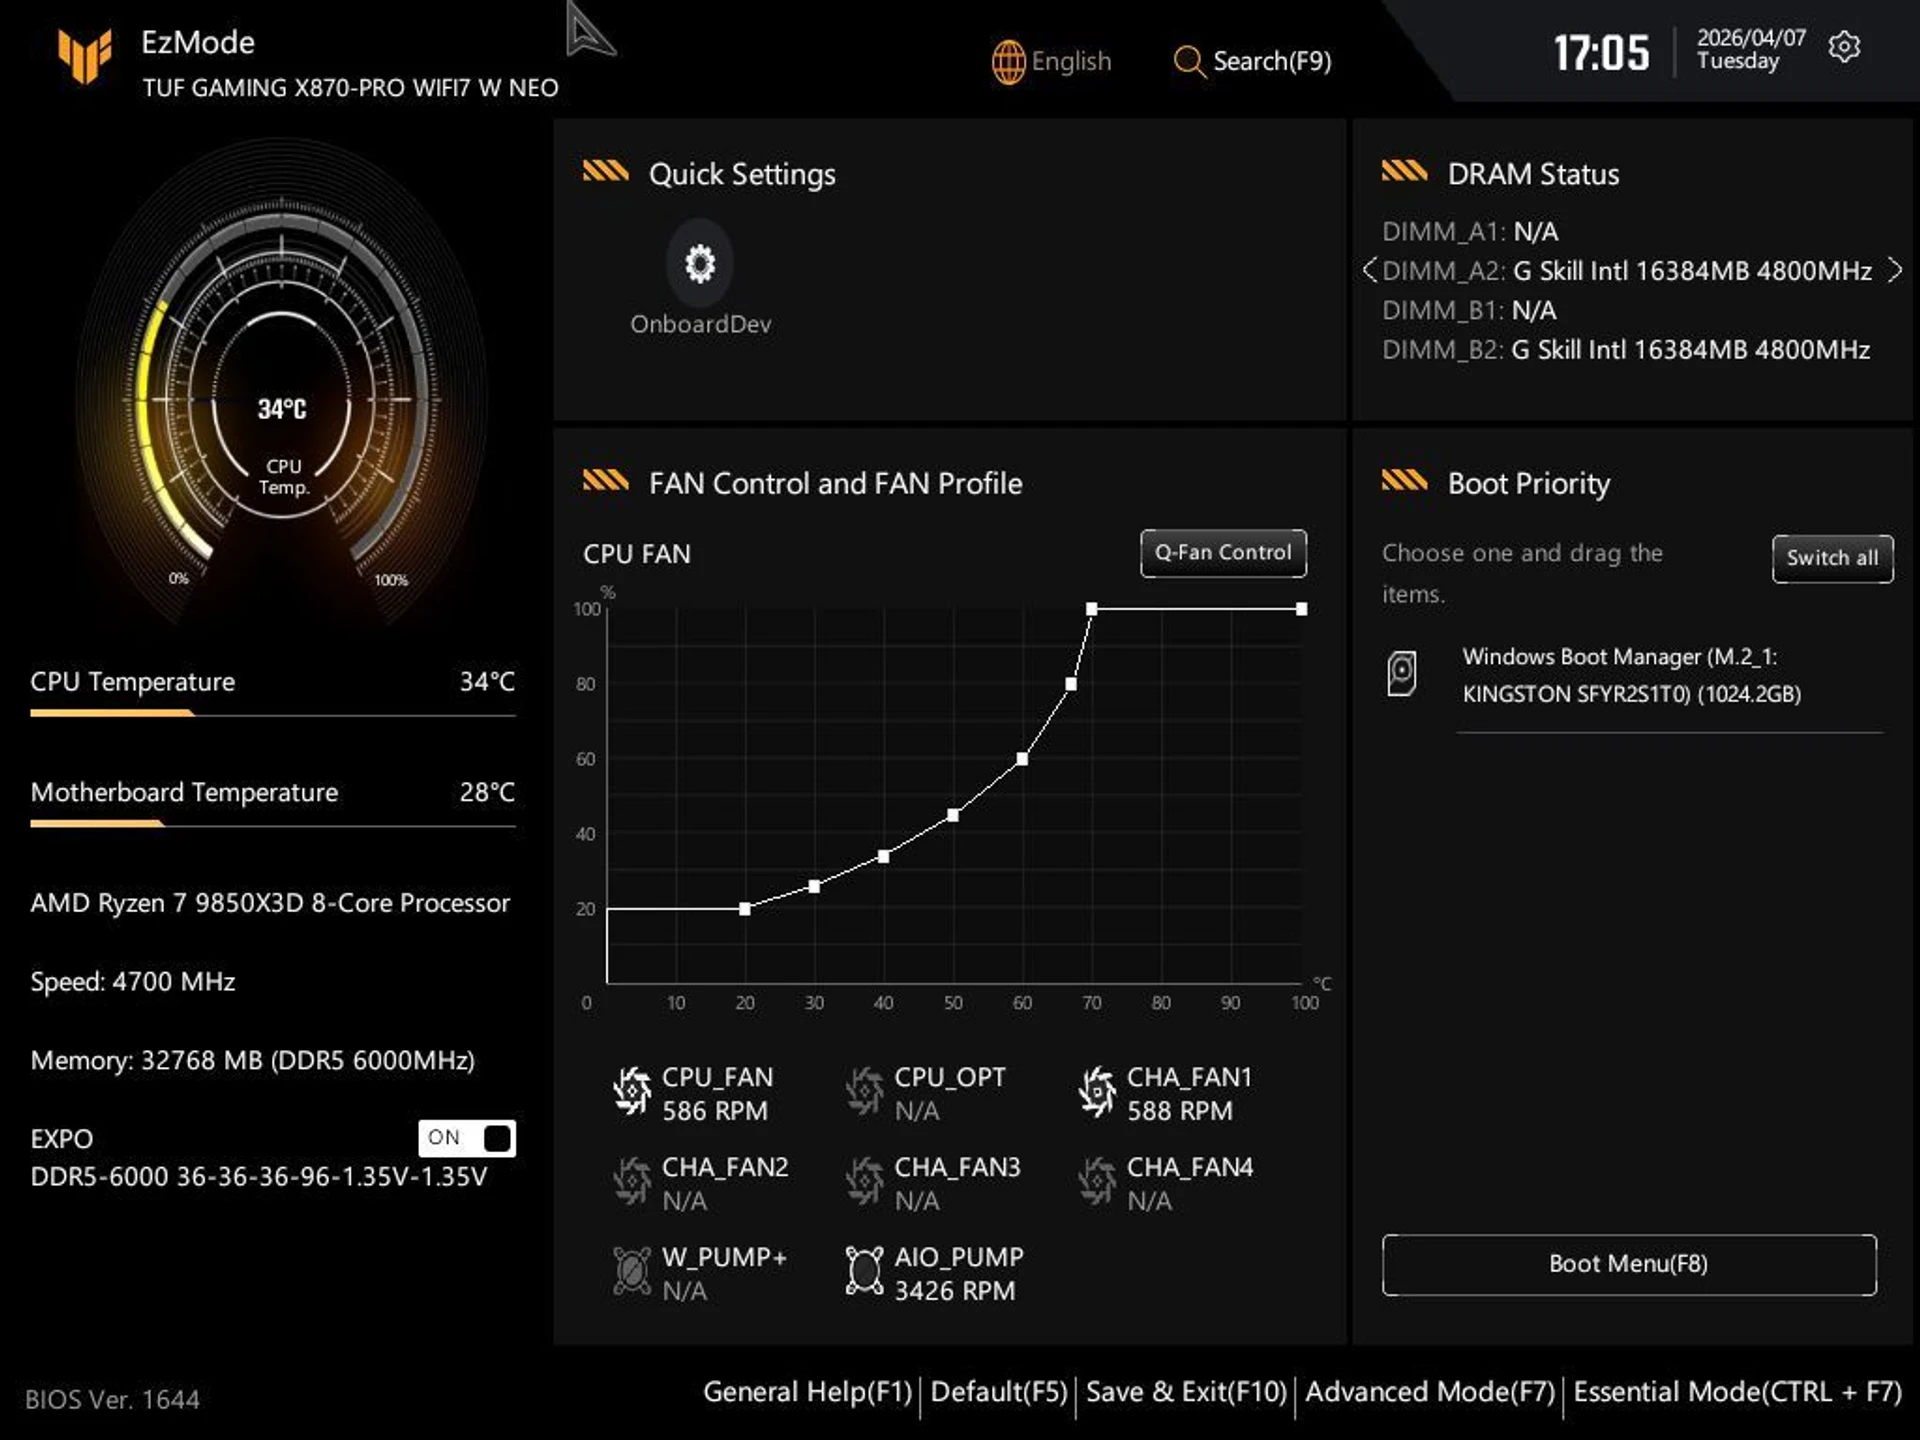The width and height of the screenshot is (1920, 1440).
Task: Open settings gear icon beside the date
Action: [1844, 47]
